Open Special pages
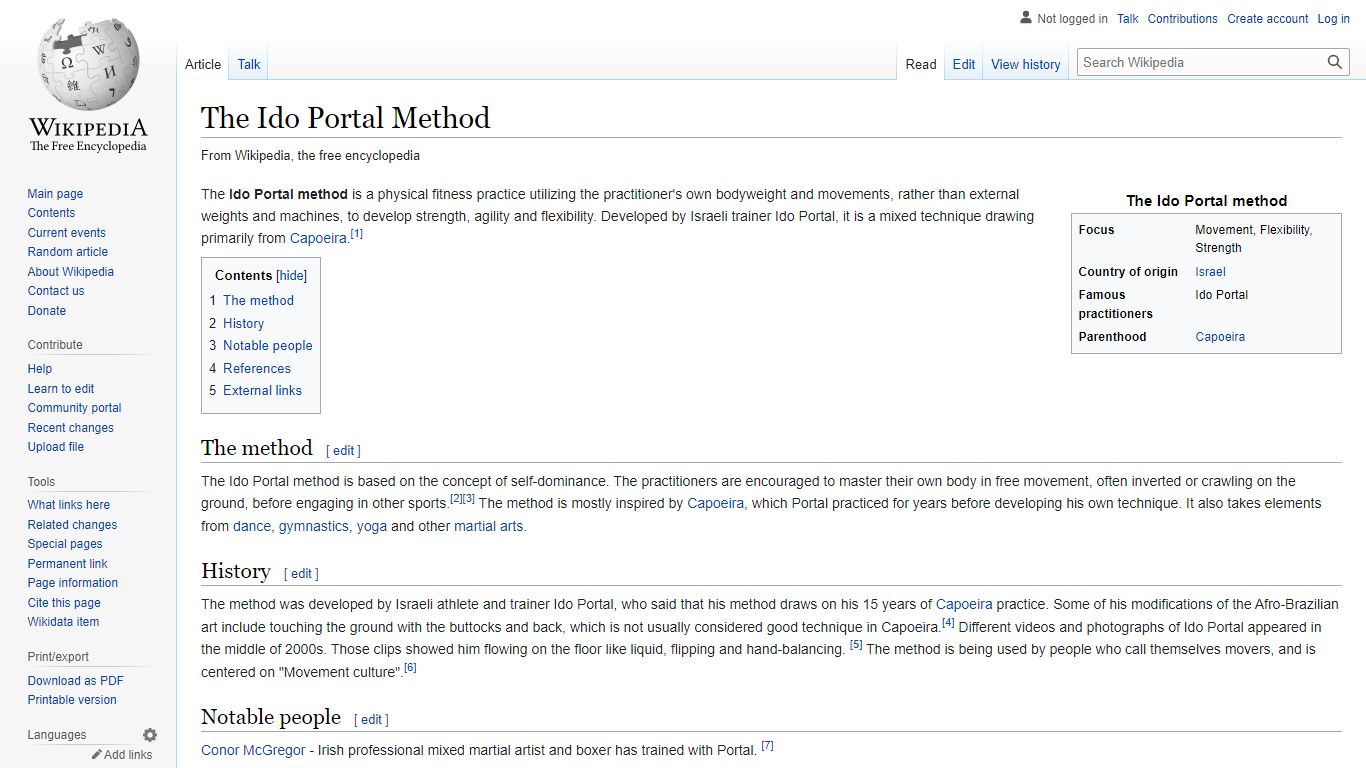 click(x=65, y=544)
